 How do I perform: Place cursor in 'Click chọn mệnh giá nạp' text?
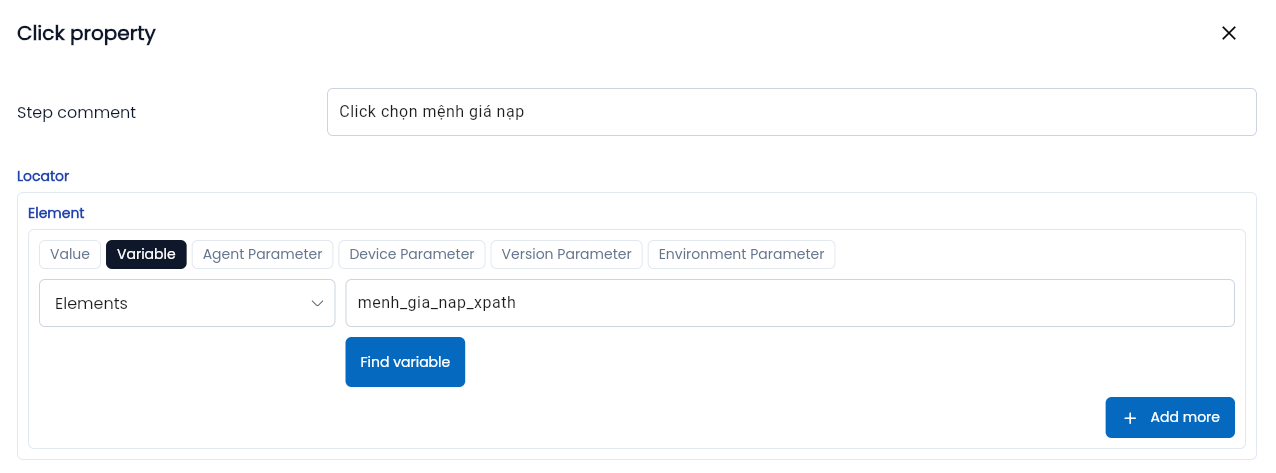[431, 112]
